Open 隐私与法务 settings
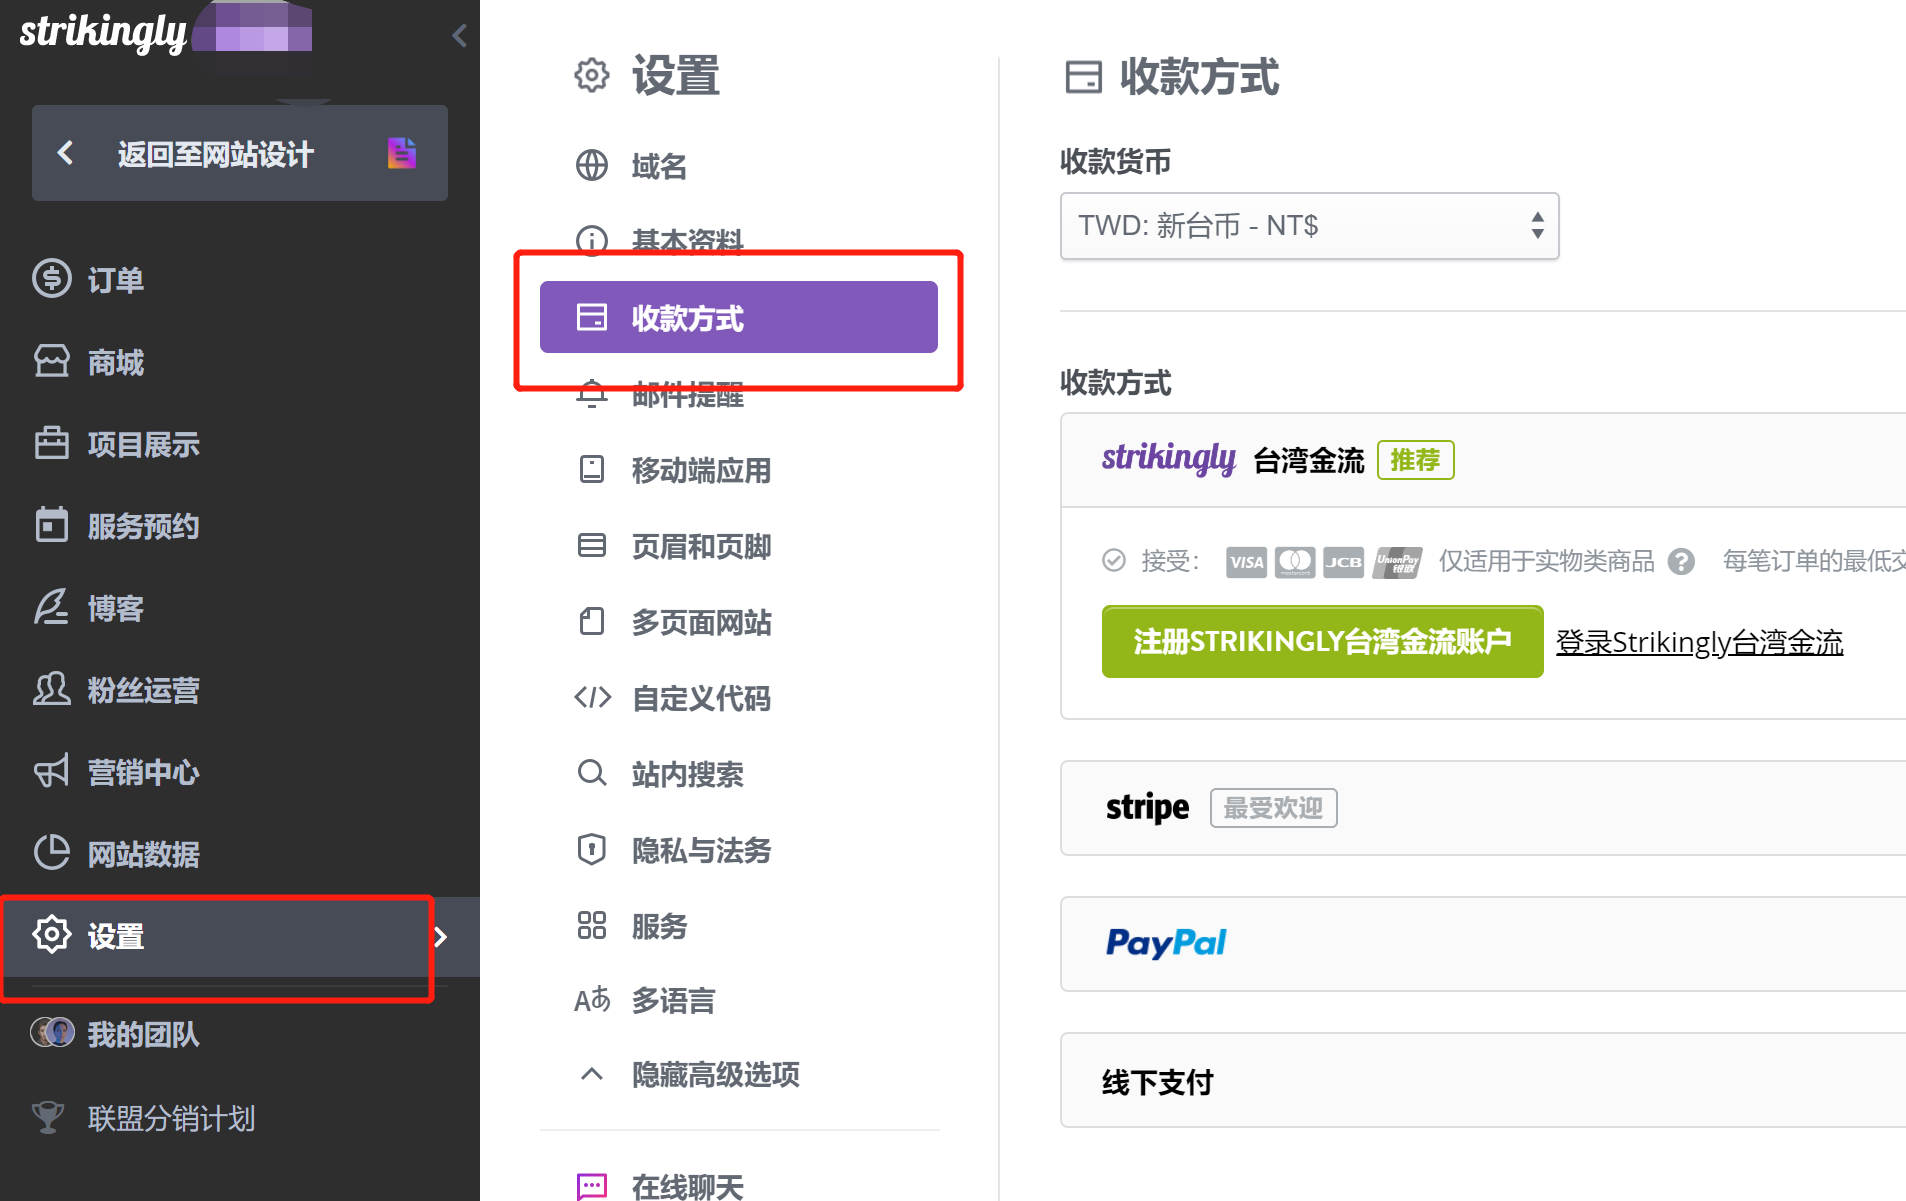 coord(702,850)
